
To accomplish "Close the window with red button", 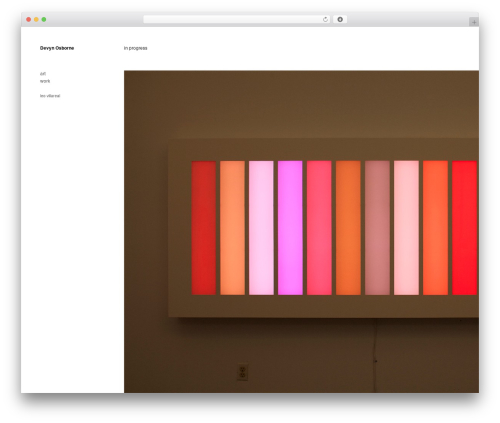I will pyautogui.click(x=29, y=19).
